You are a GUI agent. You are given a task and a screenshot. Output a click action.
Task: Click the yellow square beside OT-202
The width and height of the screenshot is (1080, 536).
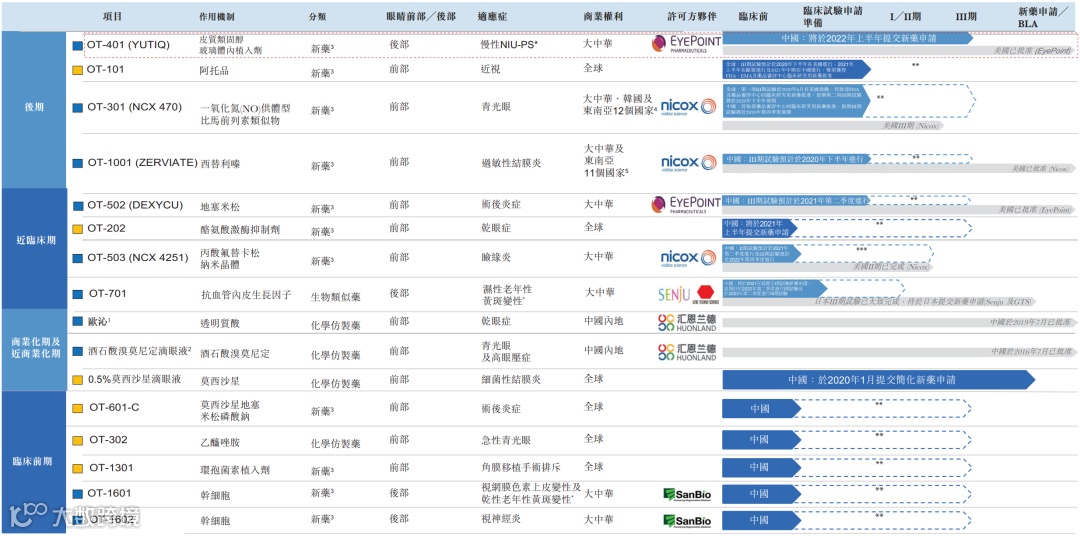pos(78,229)
